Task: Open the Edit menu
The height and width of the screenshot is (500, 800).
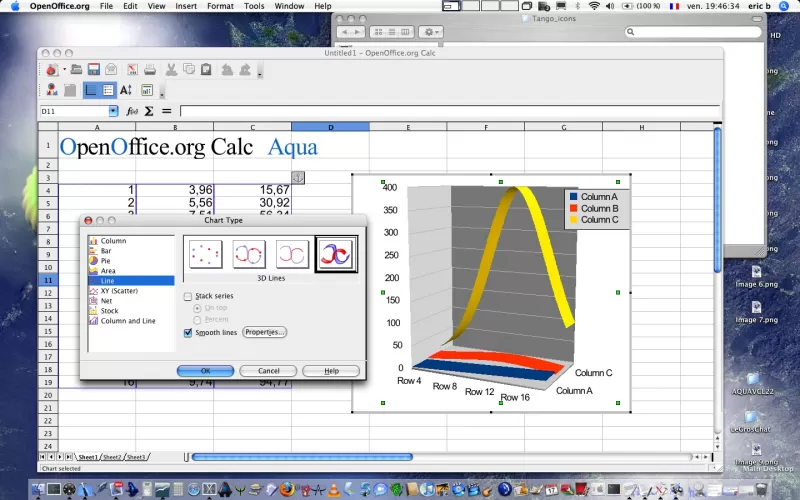Action: pos(130,6)
